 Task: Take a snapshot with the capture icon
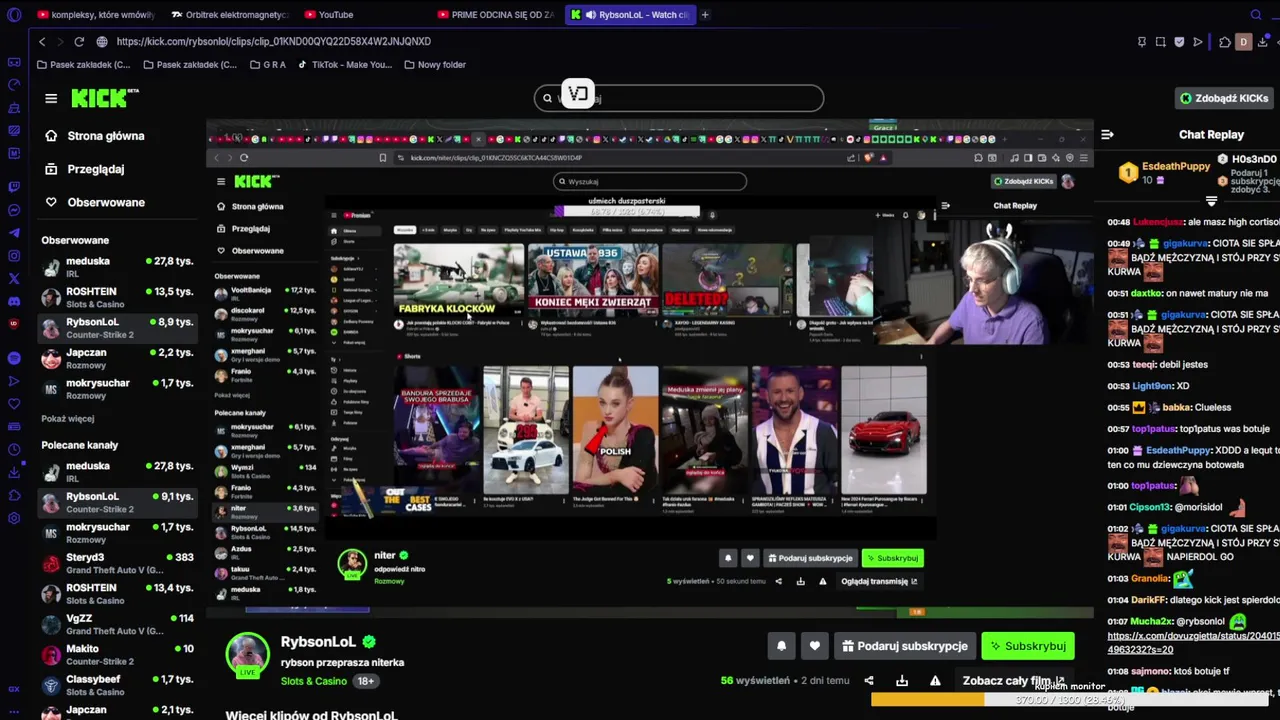pyautogui.click(x=1160, y=42)
